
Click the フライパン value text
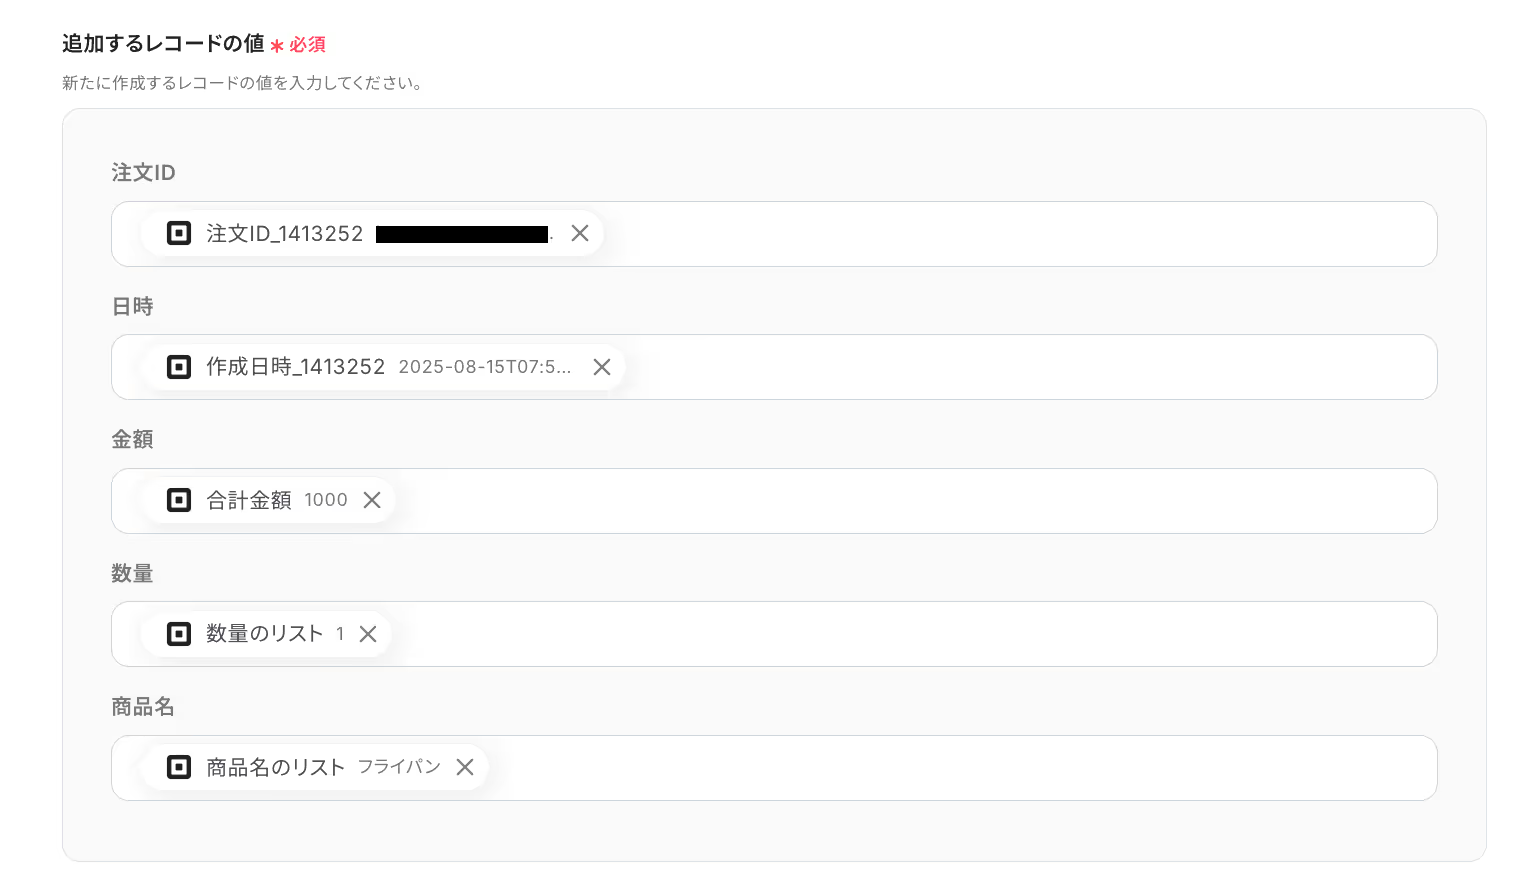click(x=399, y=767)
